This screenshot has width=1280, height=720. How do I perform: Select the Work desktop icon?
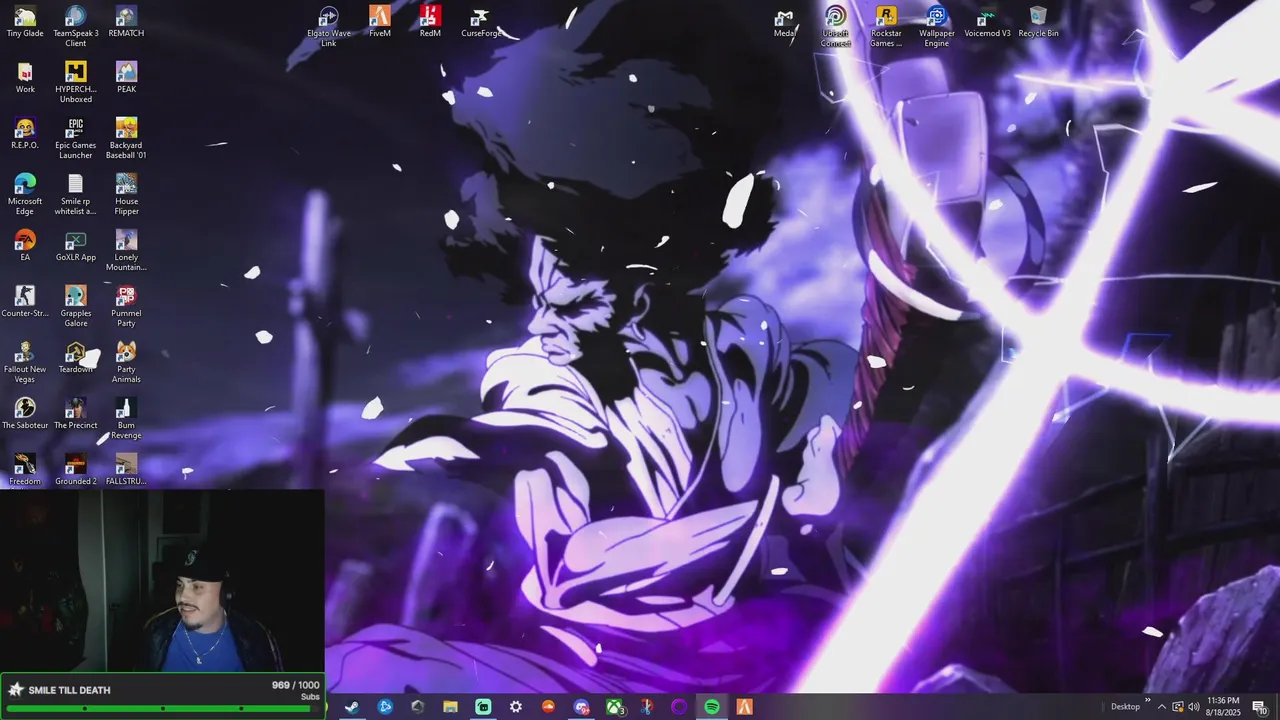point(25,78)
